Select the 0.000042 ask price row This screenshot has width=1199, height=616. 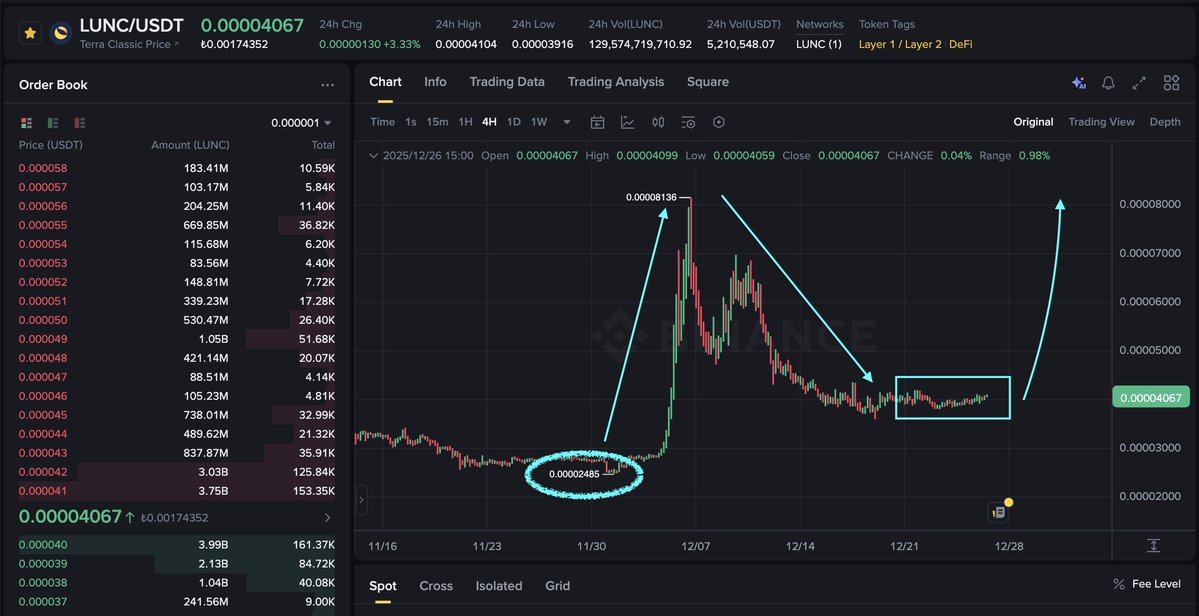coord(177,472)
